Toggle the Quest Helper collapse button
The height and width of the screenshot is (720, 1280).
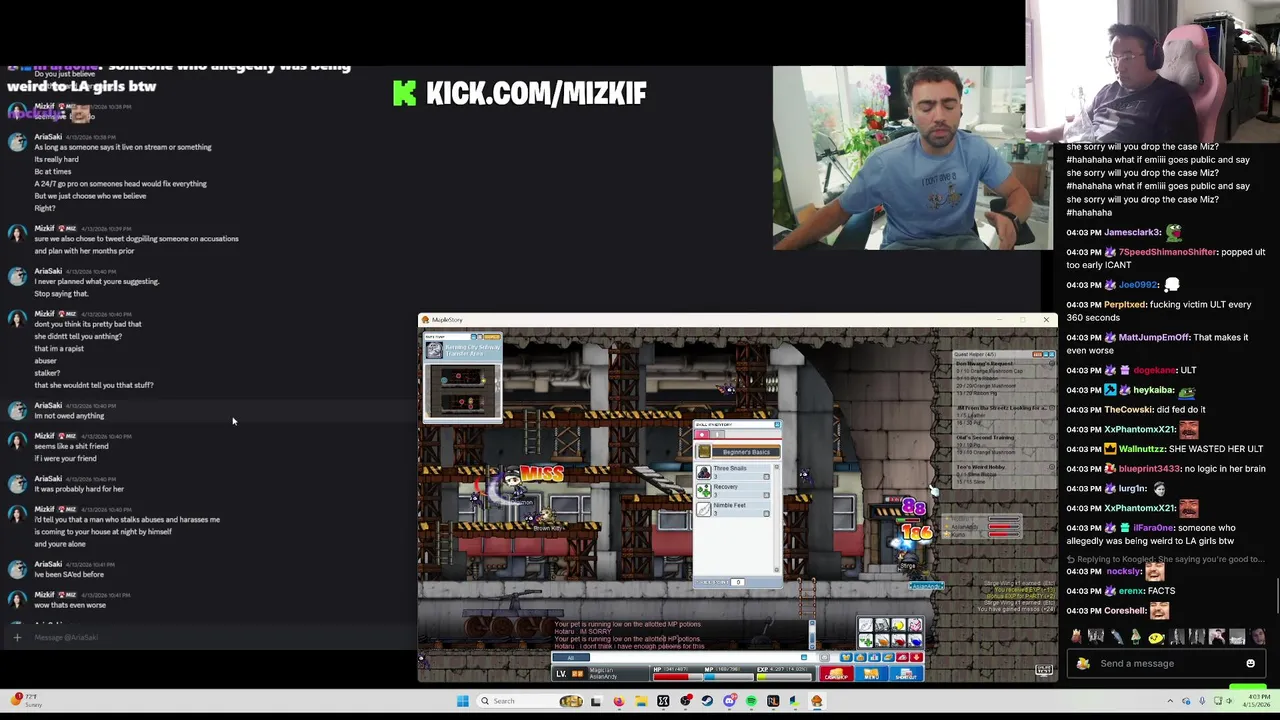[x=1047, y=354]
